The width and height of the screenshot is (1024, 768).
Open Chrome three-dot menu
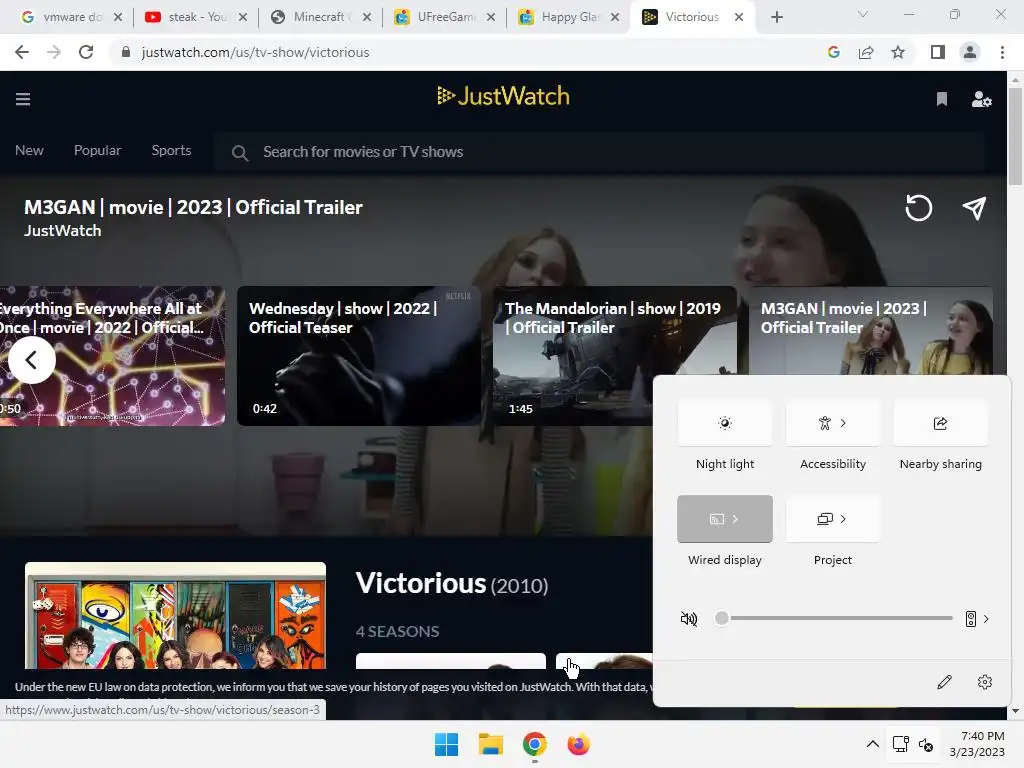(x=1002, y=52)
